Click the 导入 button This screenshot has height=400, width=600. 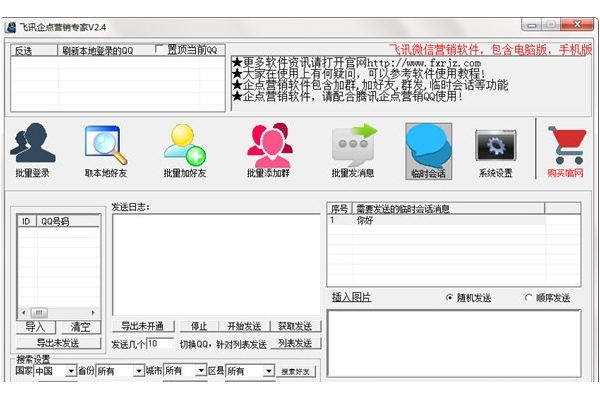click(x=36, y=327)
